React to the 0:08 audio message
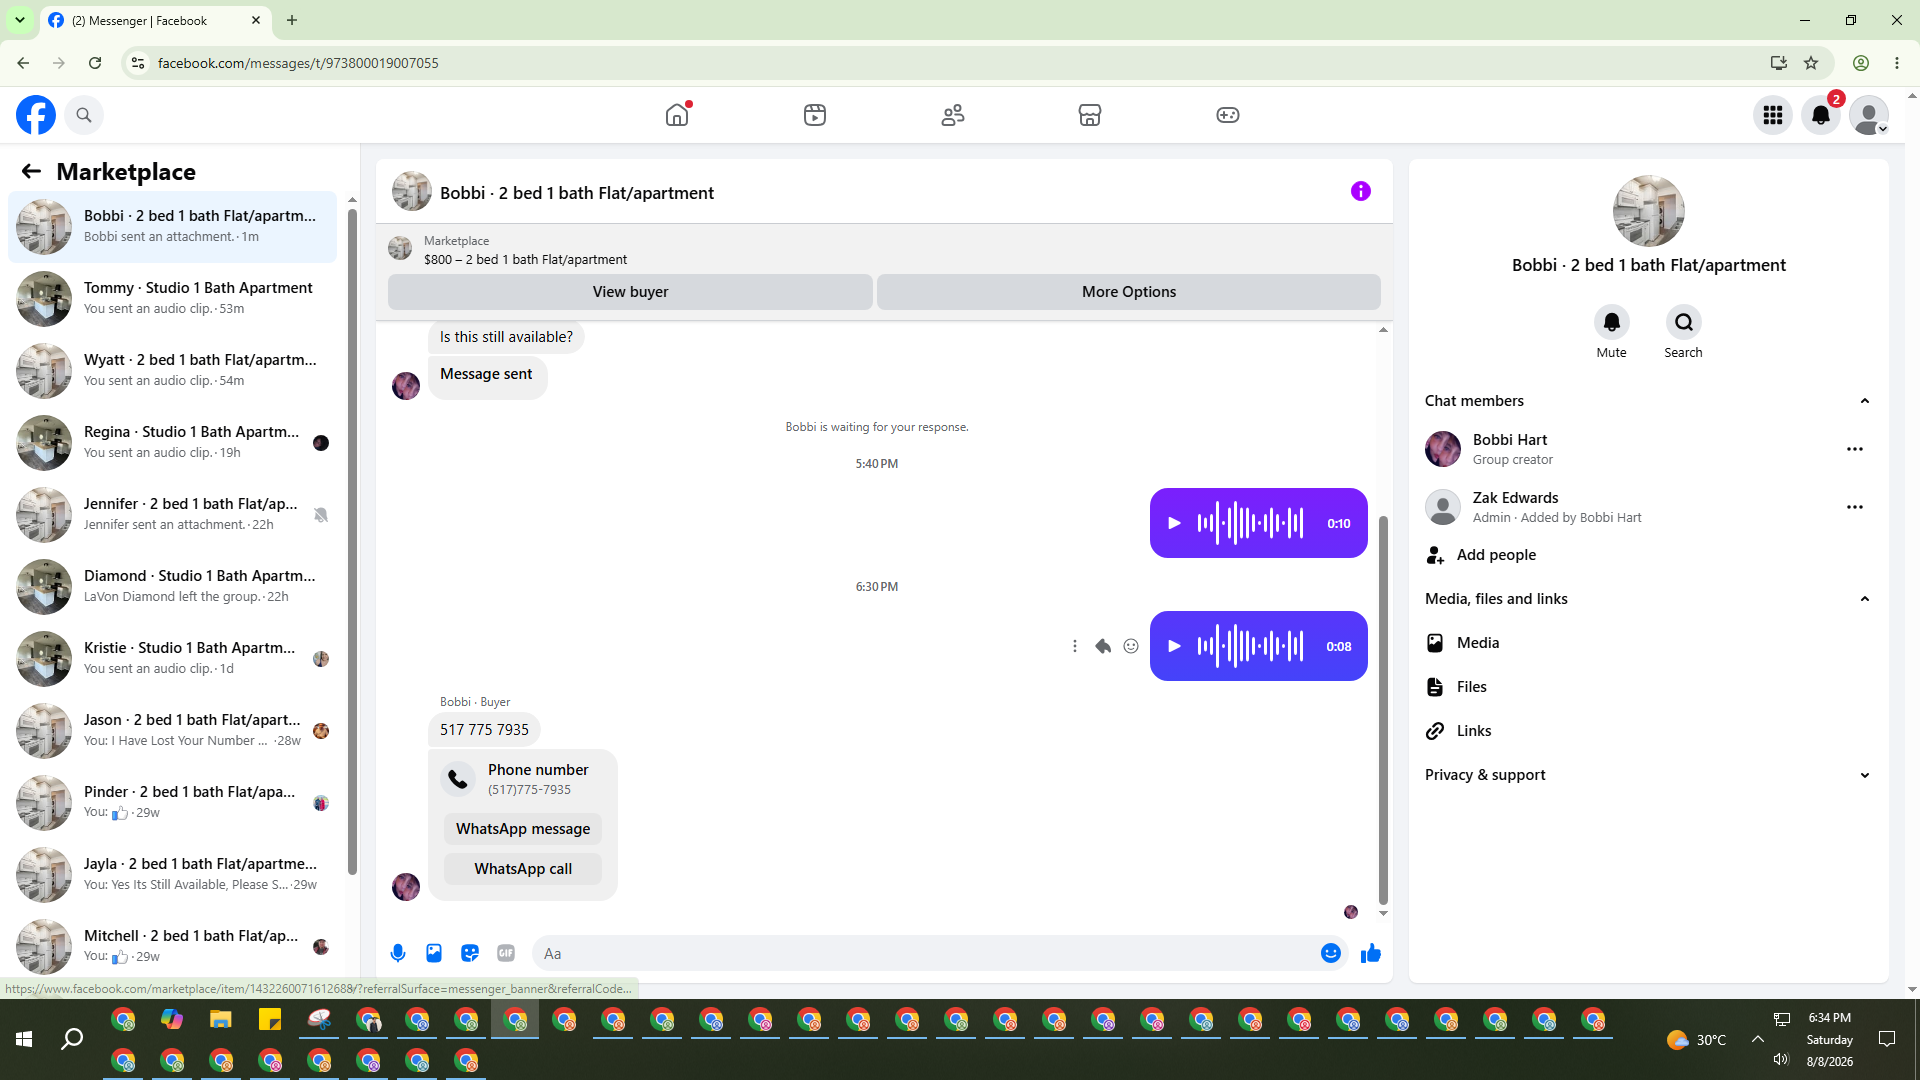This screenshot has height=1080, width=1920. pos(1131,646)
